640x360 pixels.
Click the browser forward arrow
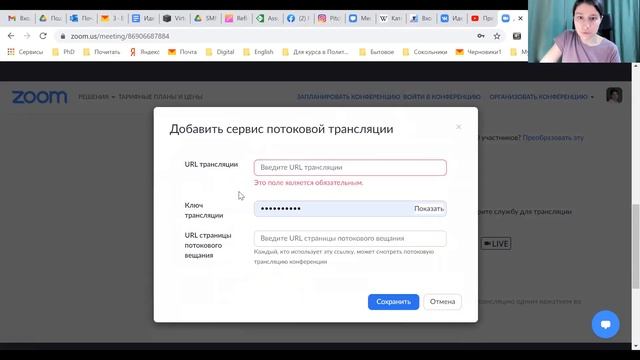tap(27, 36)
